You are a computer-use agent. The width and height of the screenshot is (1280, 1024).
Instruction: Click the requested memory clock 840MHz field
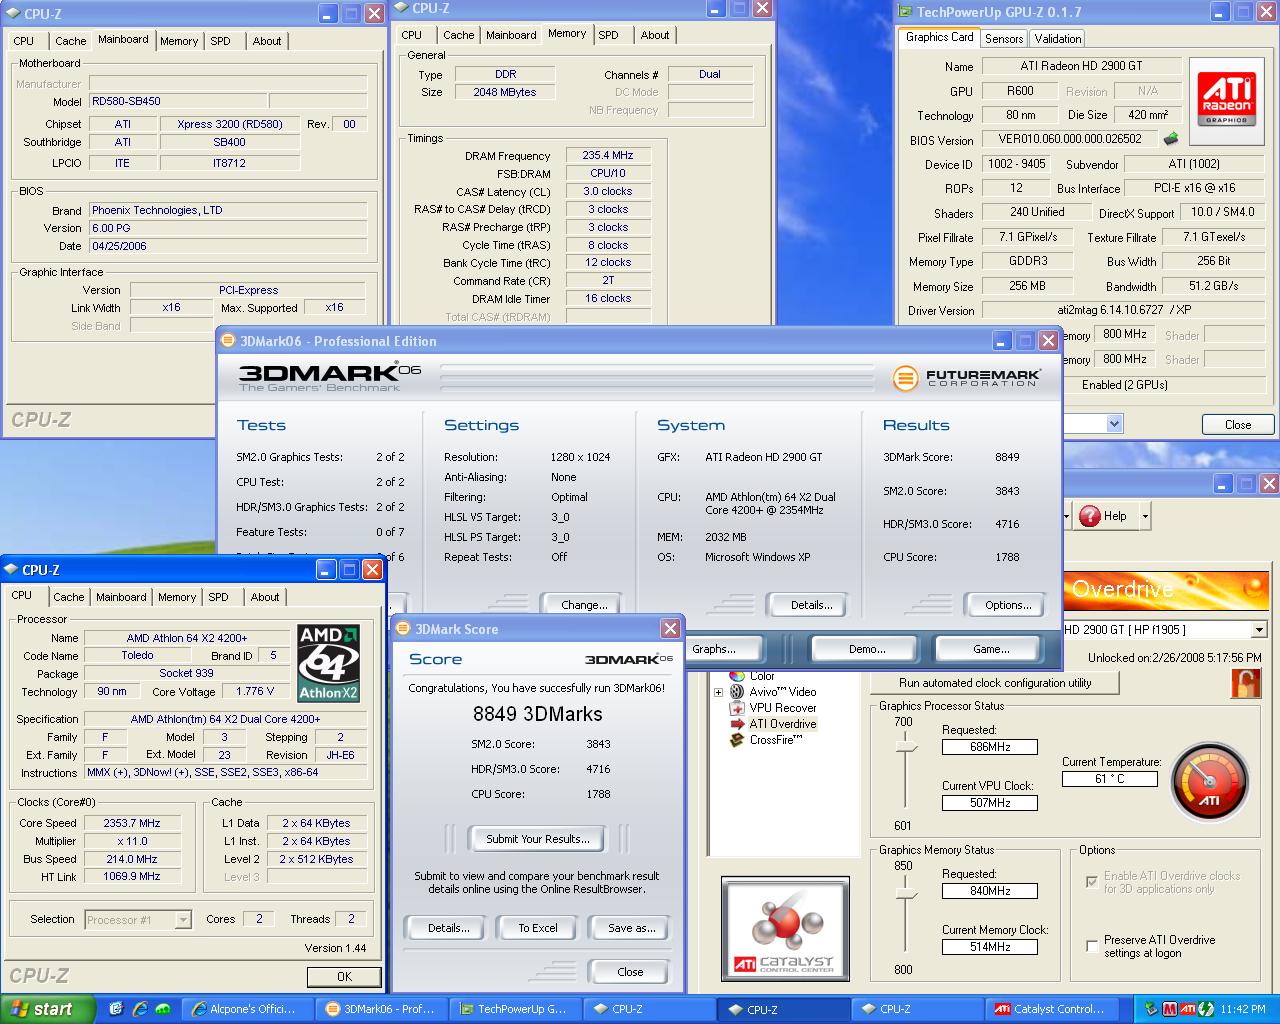pos(989,891)
